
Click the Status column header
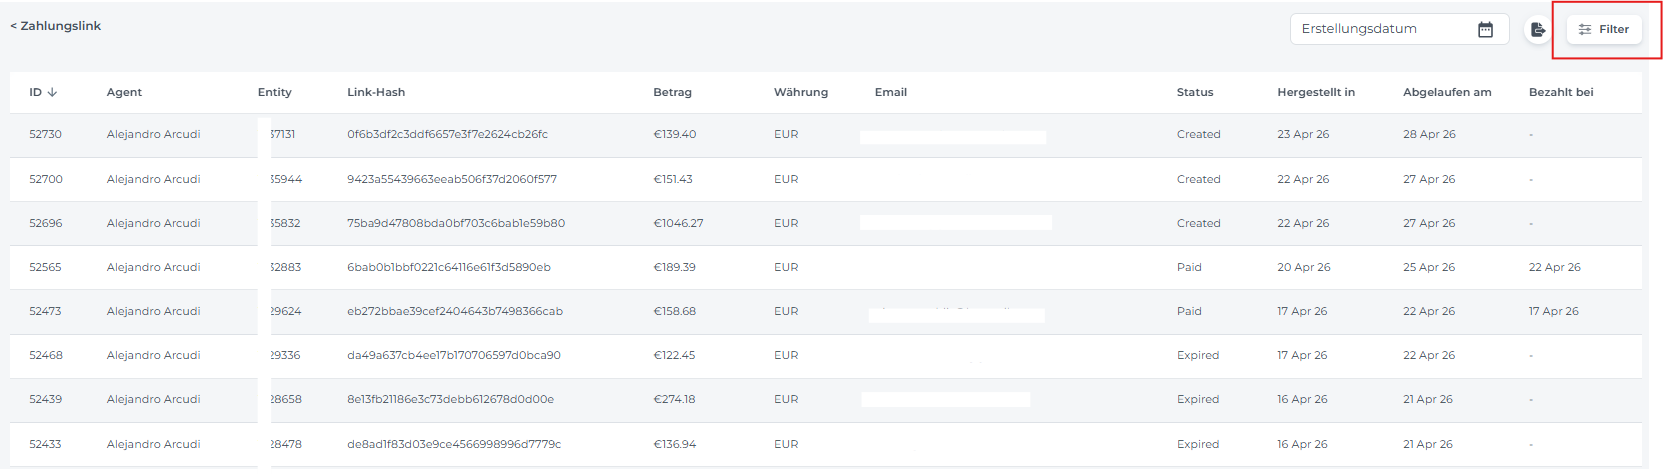tap(1195, 92)
